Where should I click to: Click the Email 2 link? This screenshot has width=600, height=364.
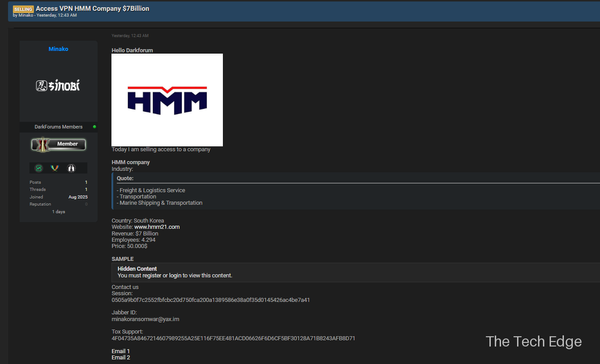[121, 357]
